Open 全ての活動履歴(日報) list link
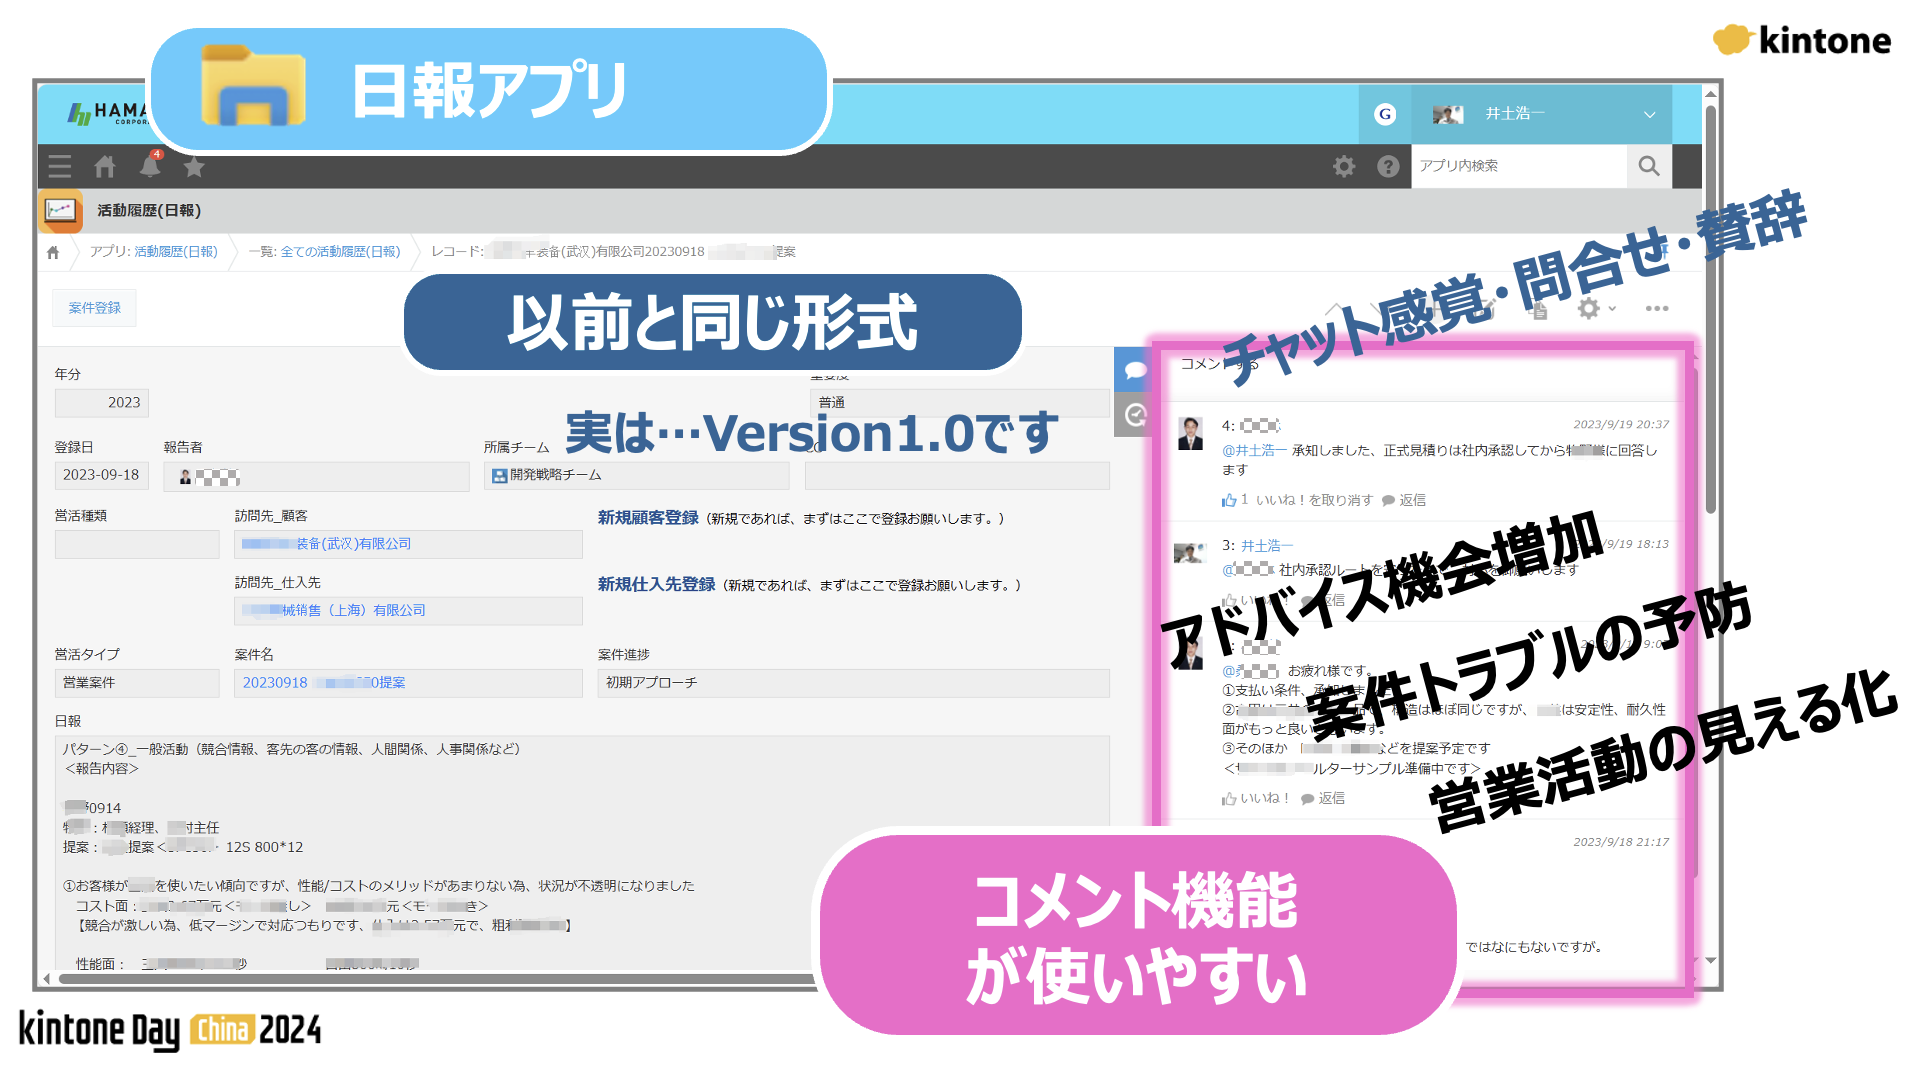 tap(340, 252)
